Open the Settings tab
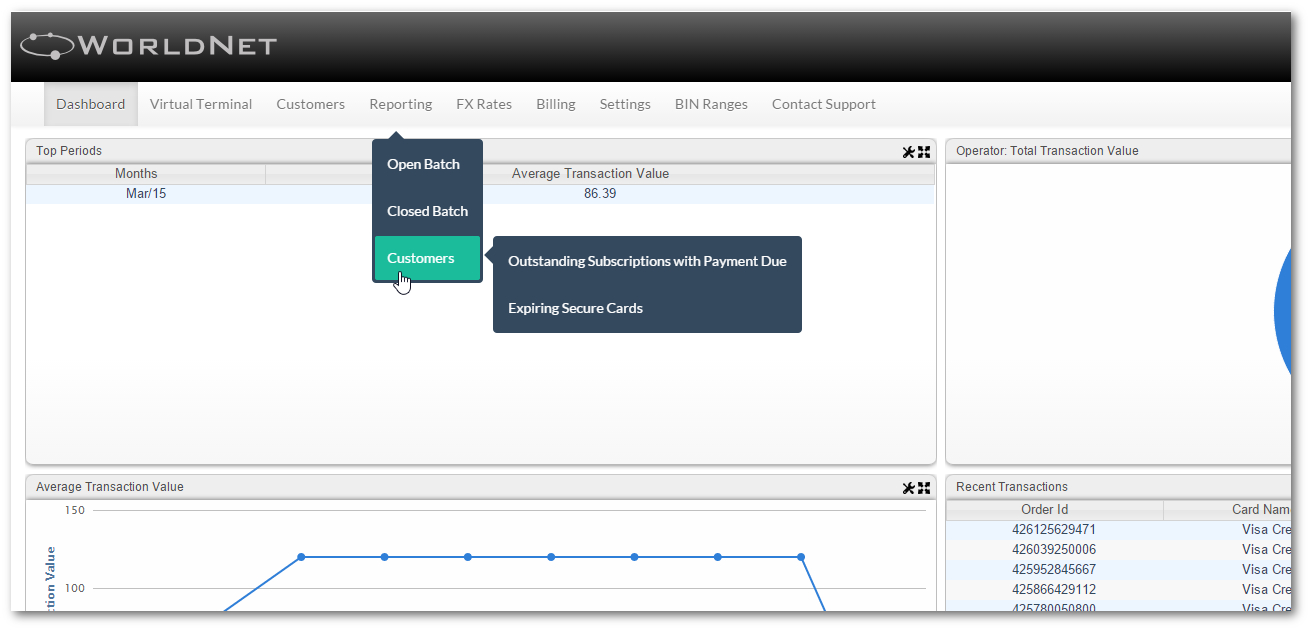 (625, 104)
